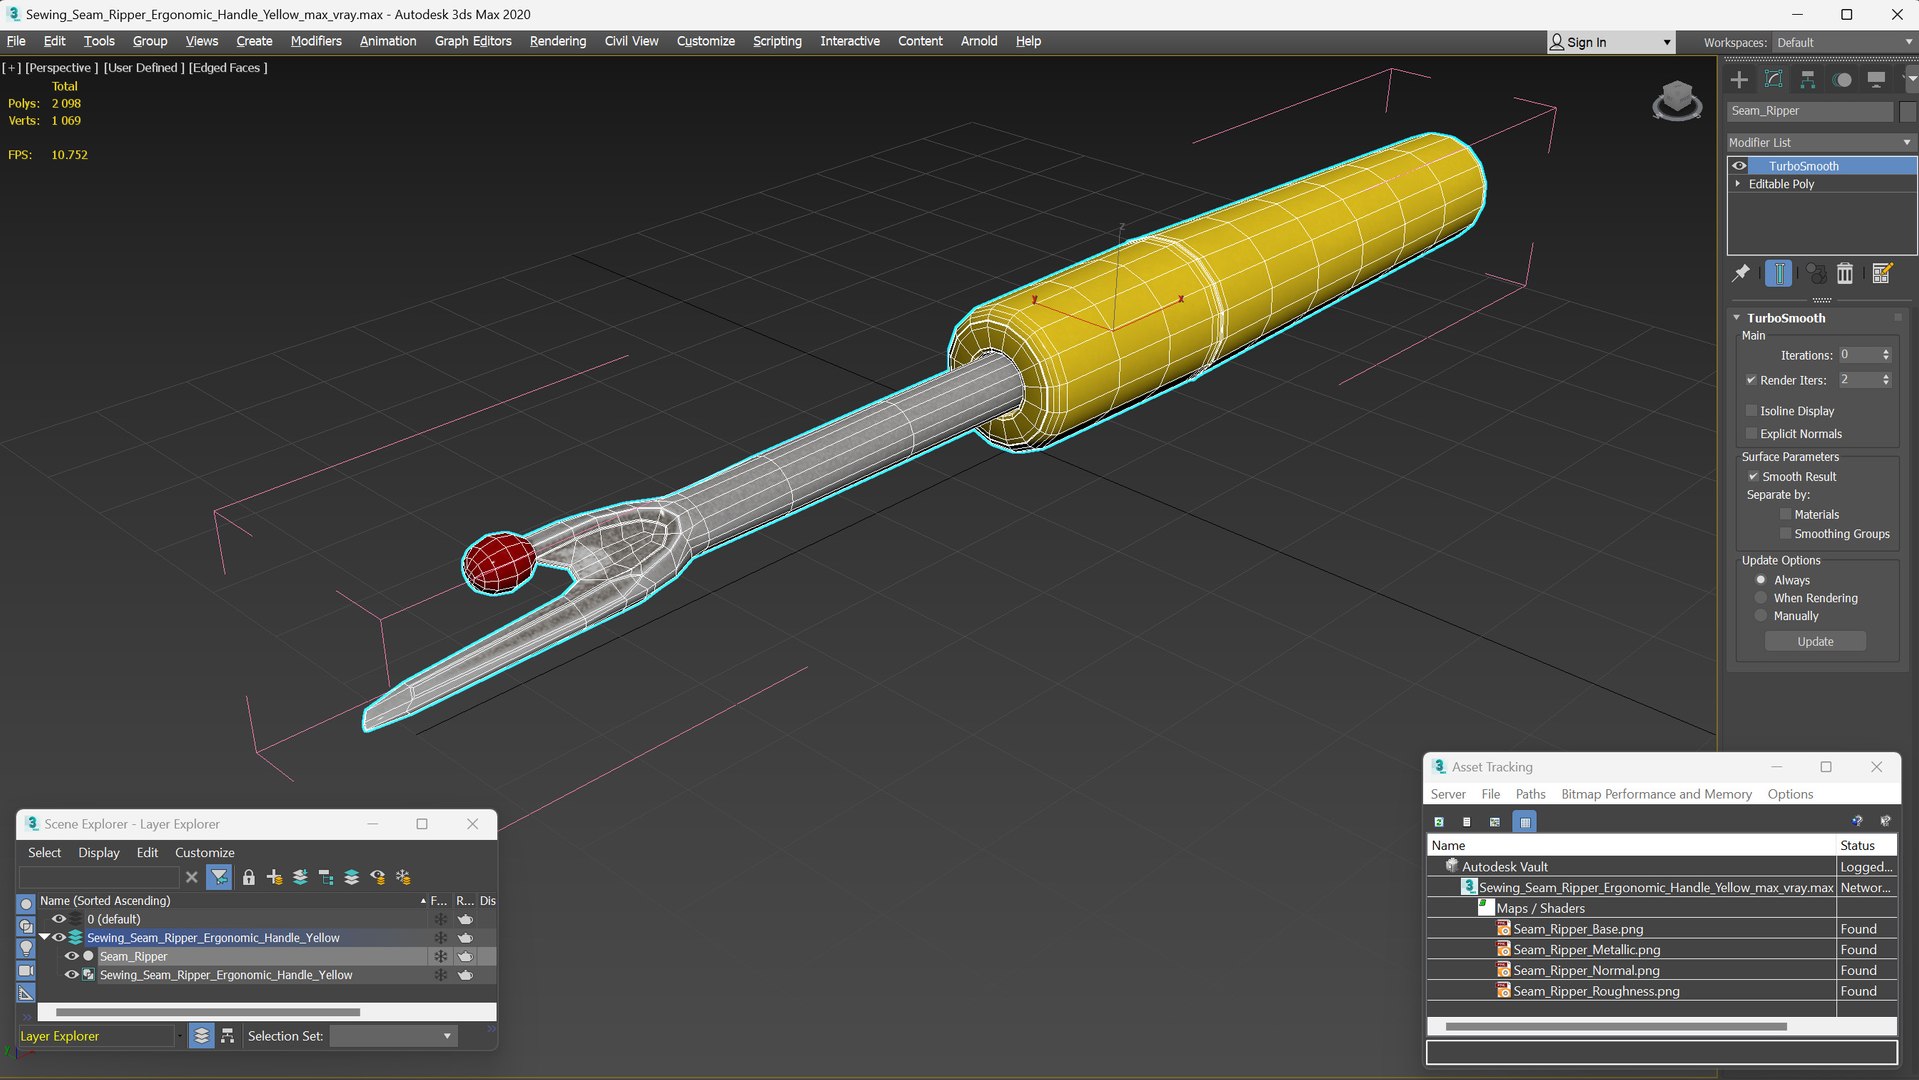Open Paths menu in Asset Tracking
Screen dimensions: 1919x1080
click(1530, 794)
